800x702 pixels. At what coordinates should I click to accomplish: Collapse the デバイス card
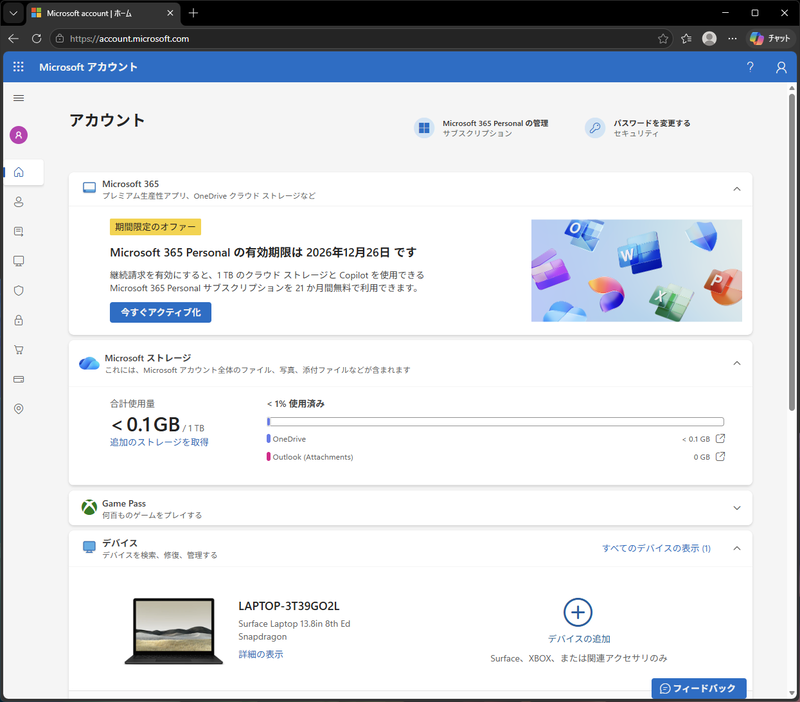(x=737, y=548)
